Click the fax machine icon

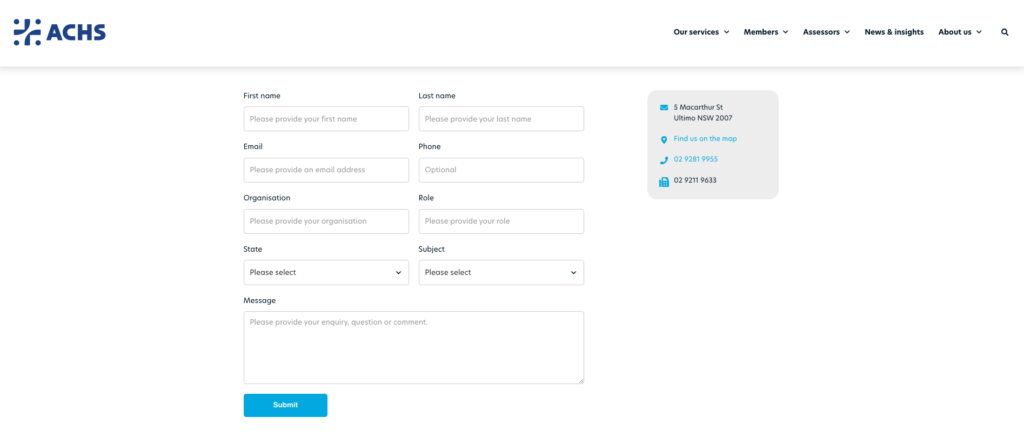coord(664,181)
